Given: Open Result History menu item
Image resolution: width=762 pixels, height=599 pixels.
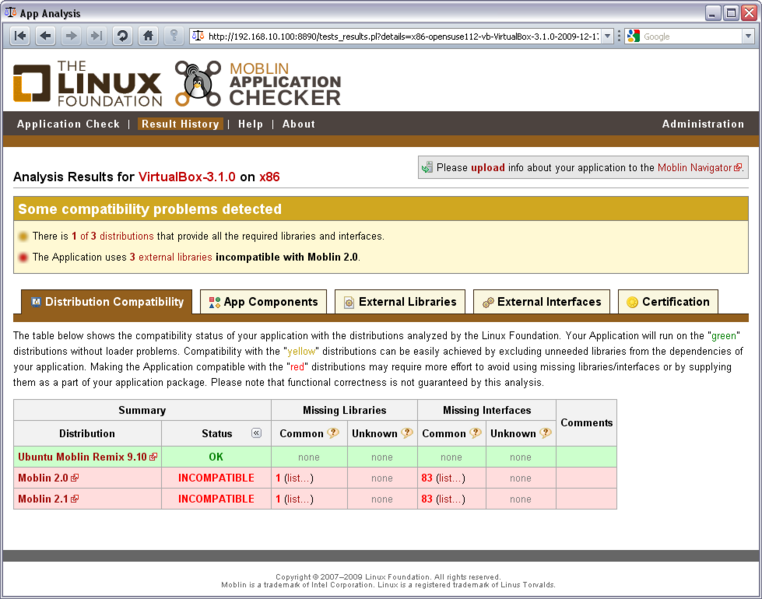Looking at the screenshot, I should [x=180, y=124].
